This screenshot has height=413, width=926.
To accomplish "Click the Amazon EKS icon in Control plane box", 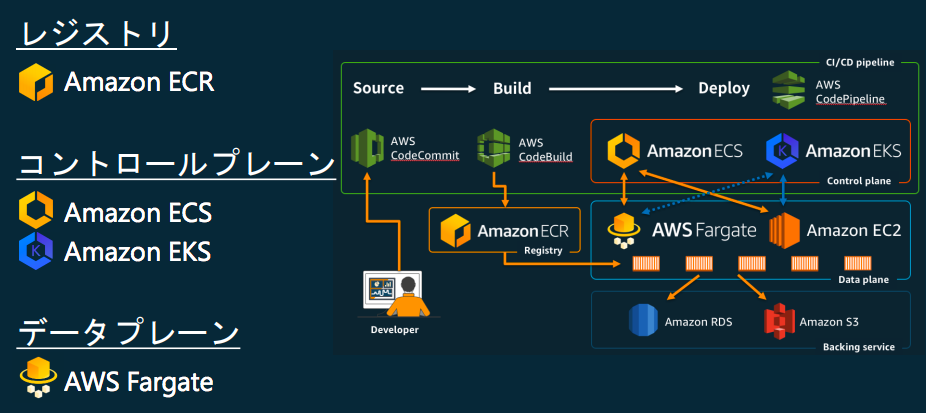I will click(782, 151).
